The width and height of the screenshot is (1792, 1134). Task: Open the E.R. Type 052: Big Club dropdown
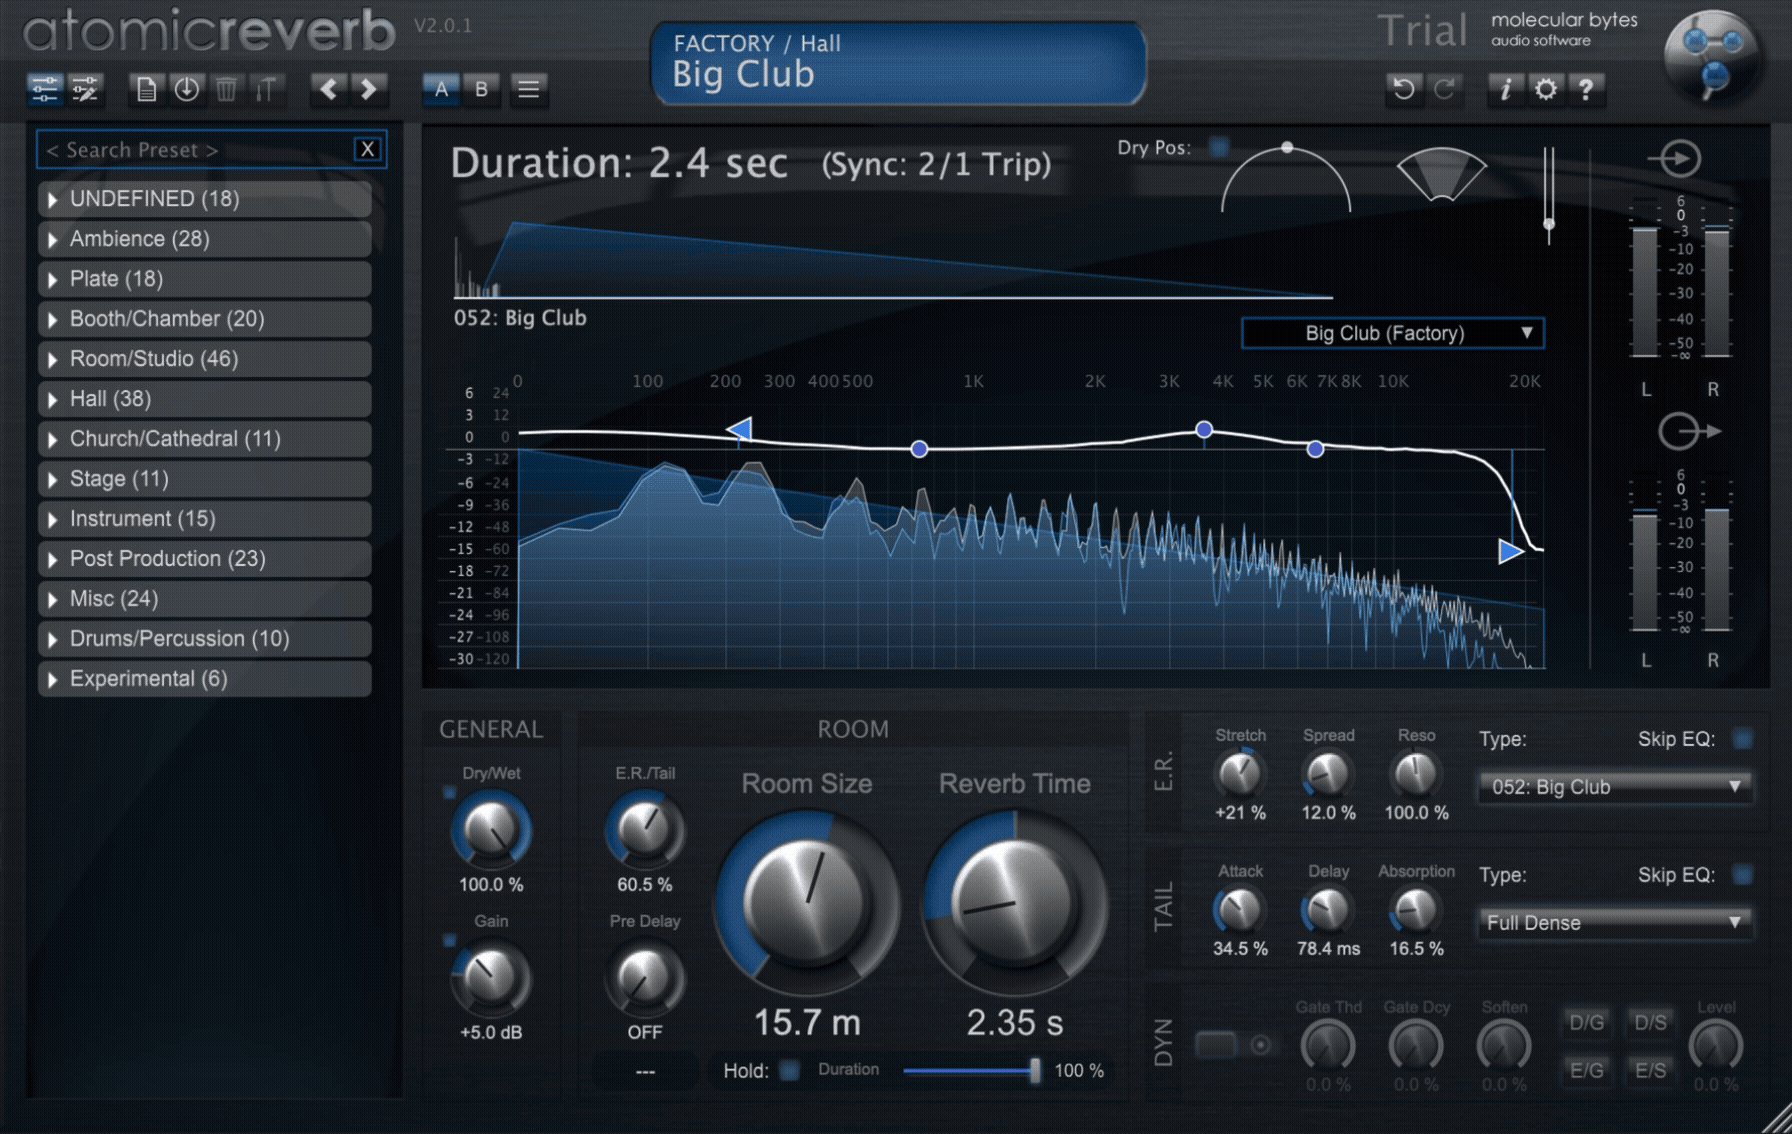coord(1615,787)
